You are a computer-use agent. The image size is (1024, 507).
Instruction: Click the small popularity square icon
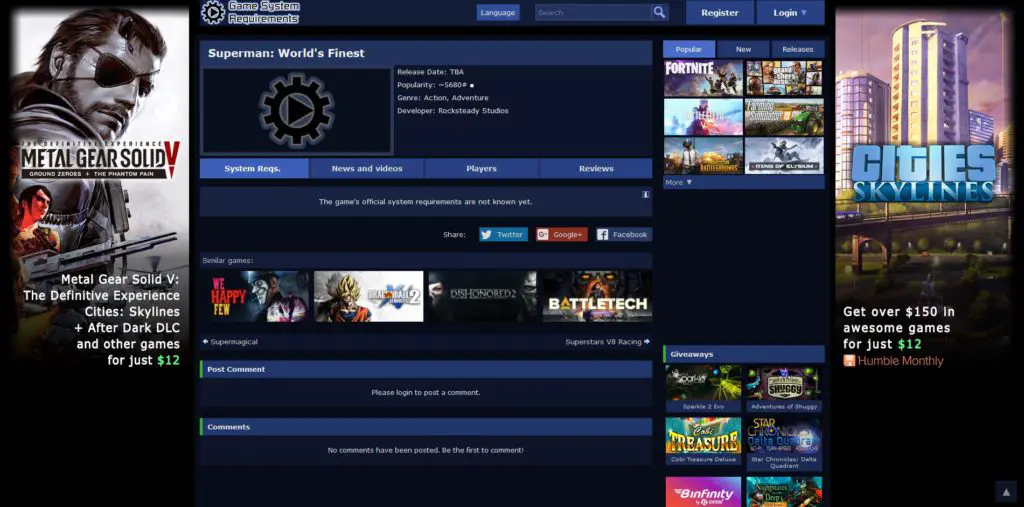(472, 86)
